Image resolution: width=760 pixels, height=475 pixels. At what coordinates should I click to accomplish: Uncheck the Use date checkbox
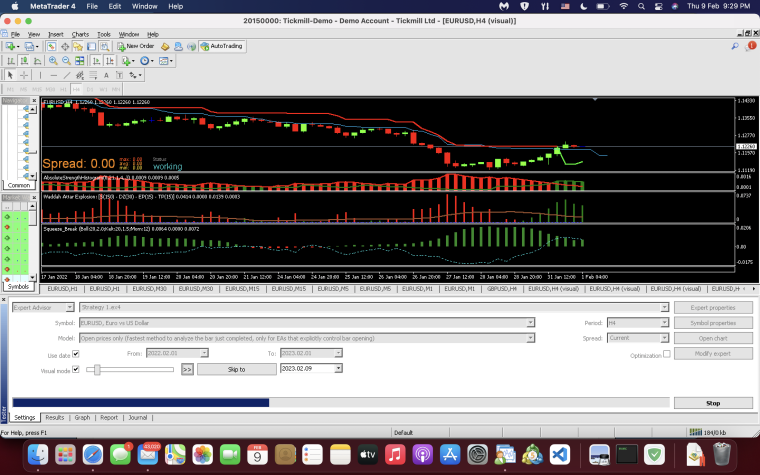(76, 354)
